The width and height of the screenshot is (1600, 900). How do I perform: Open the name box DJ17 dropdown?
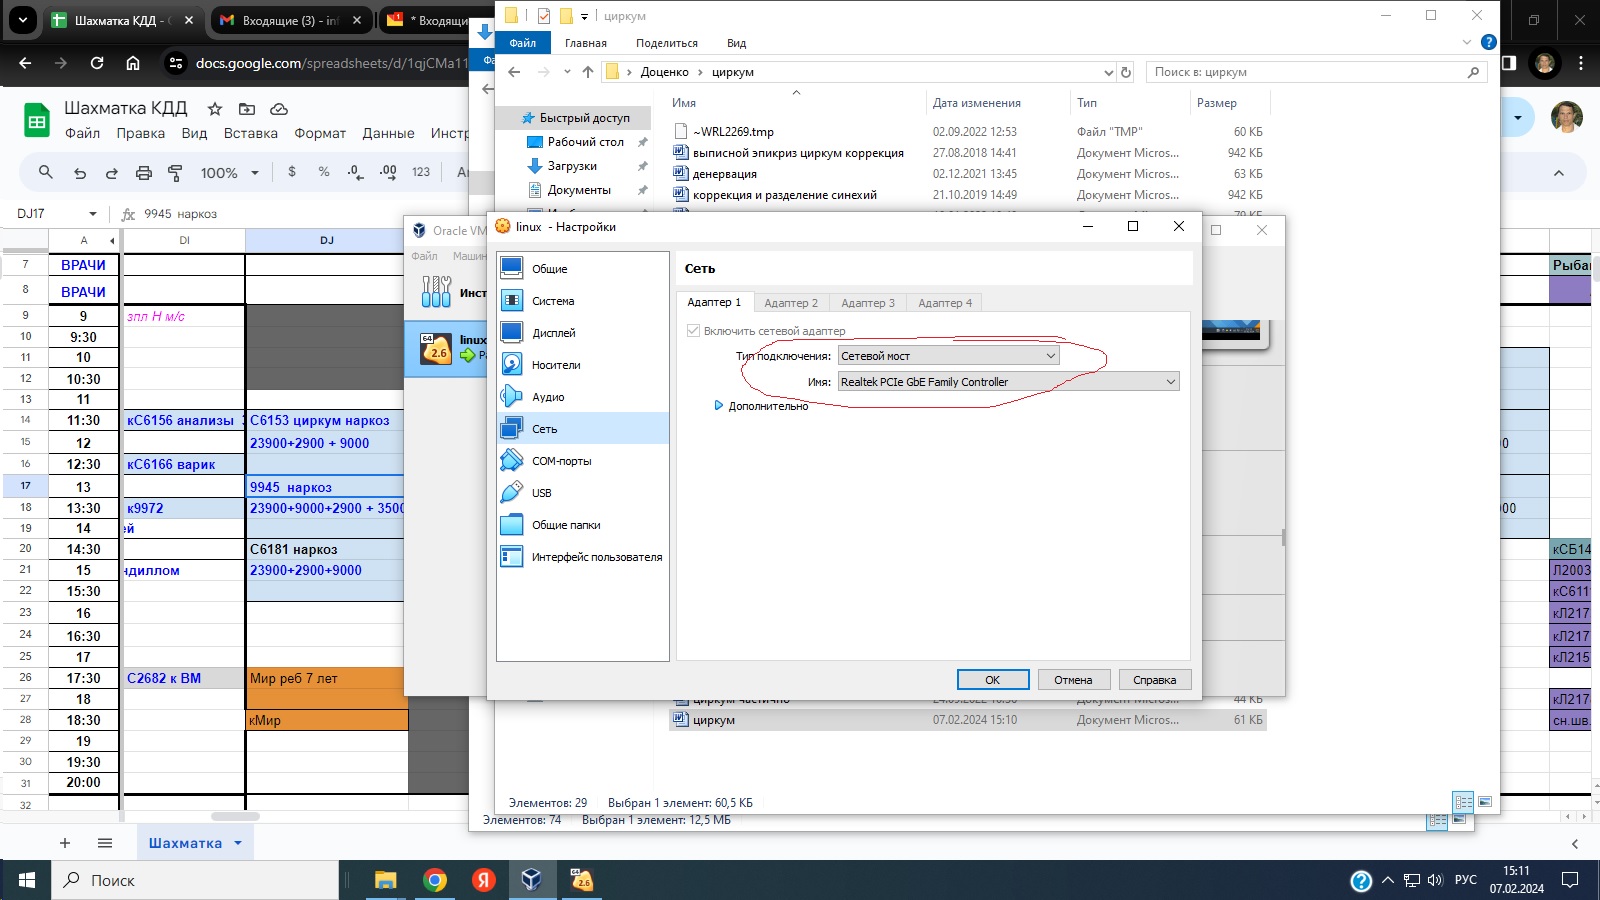coord(93,214)
